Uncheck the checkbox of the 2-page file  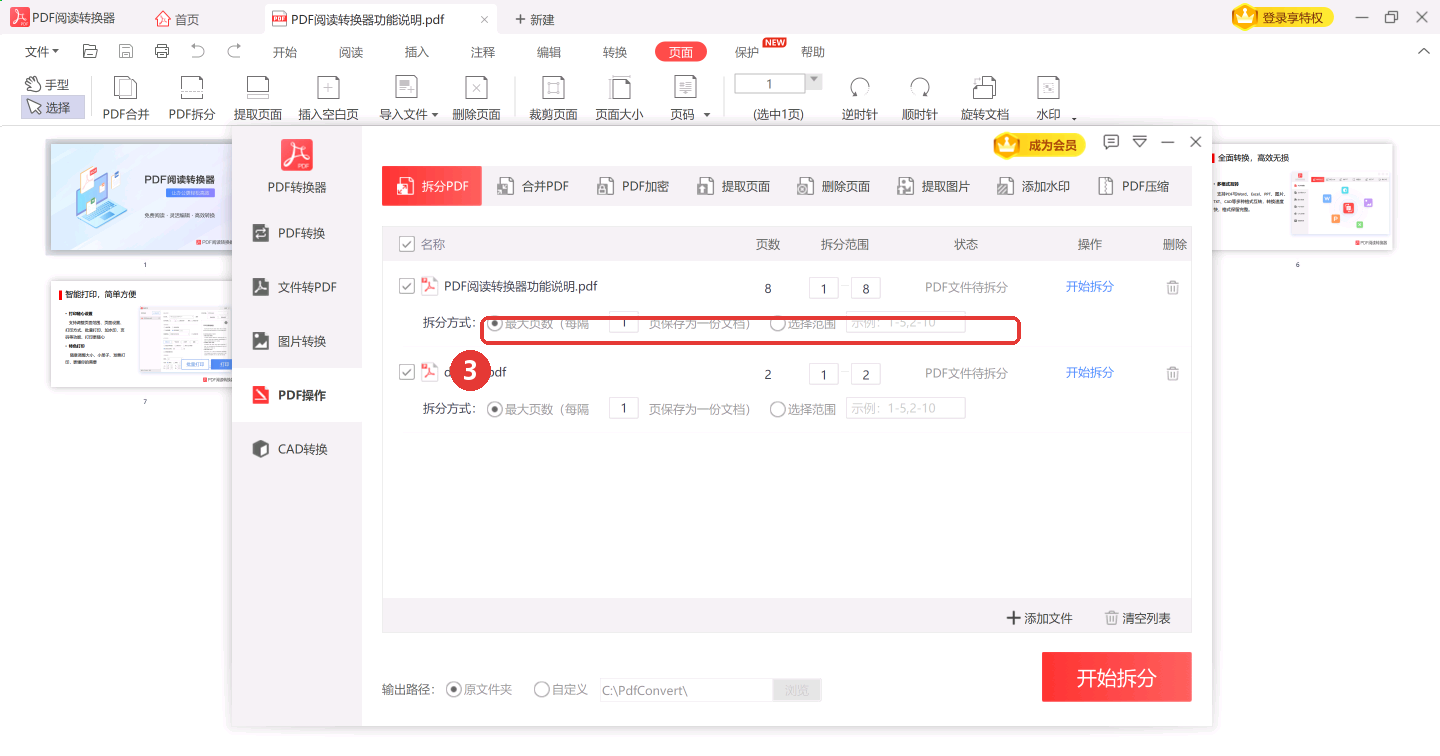407,372
